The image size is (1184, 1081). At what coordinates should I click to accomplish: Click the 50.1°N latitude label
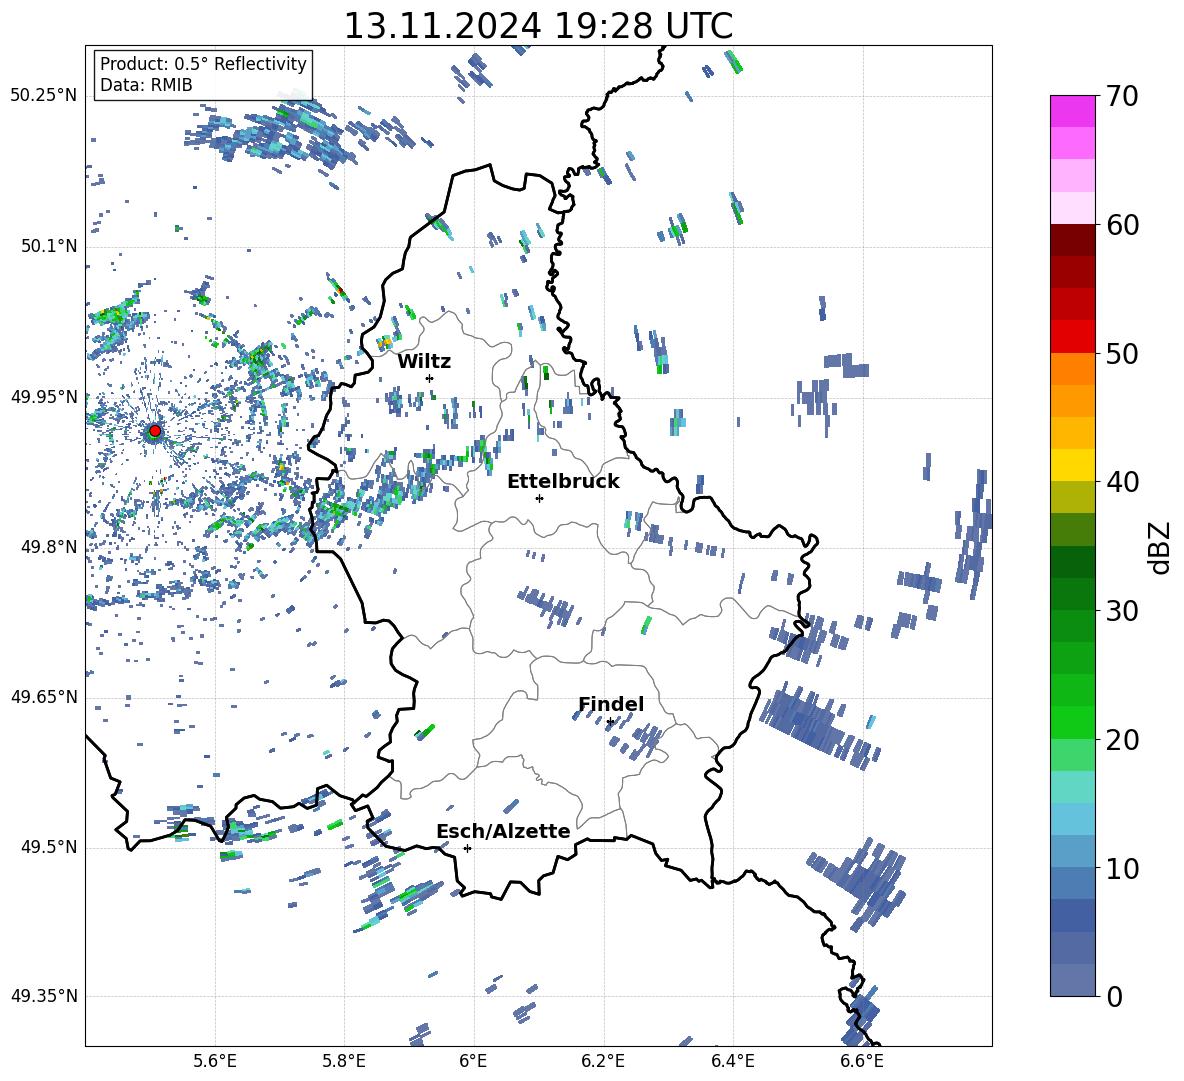pyautogui.click(x=49, y=246)
